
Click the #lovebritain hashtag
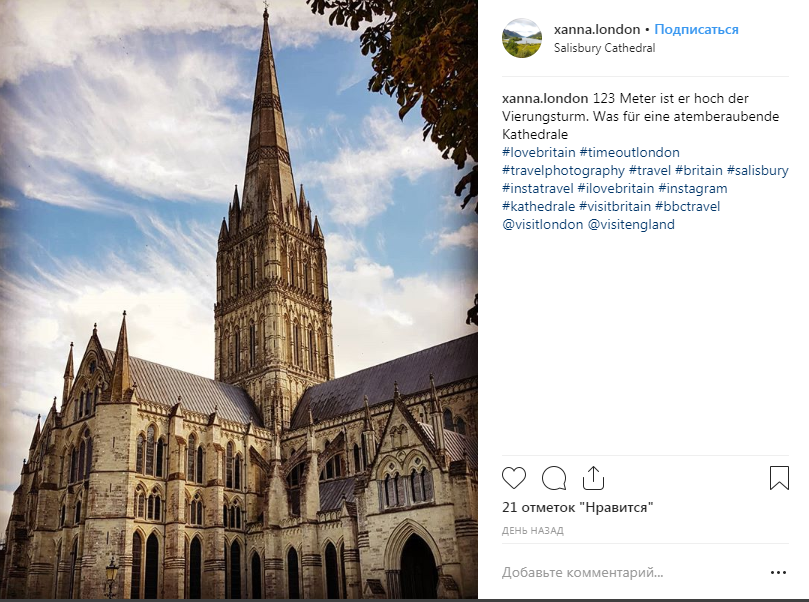[x=539, y=152]
